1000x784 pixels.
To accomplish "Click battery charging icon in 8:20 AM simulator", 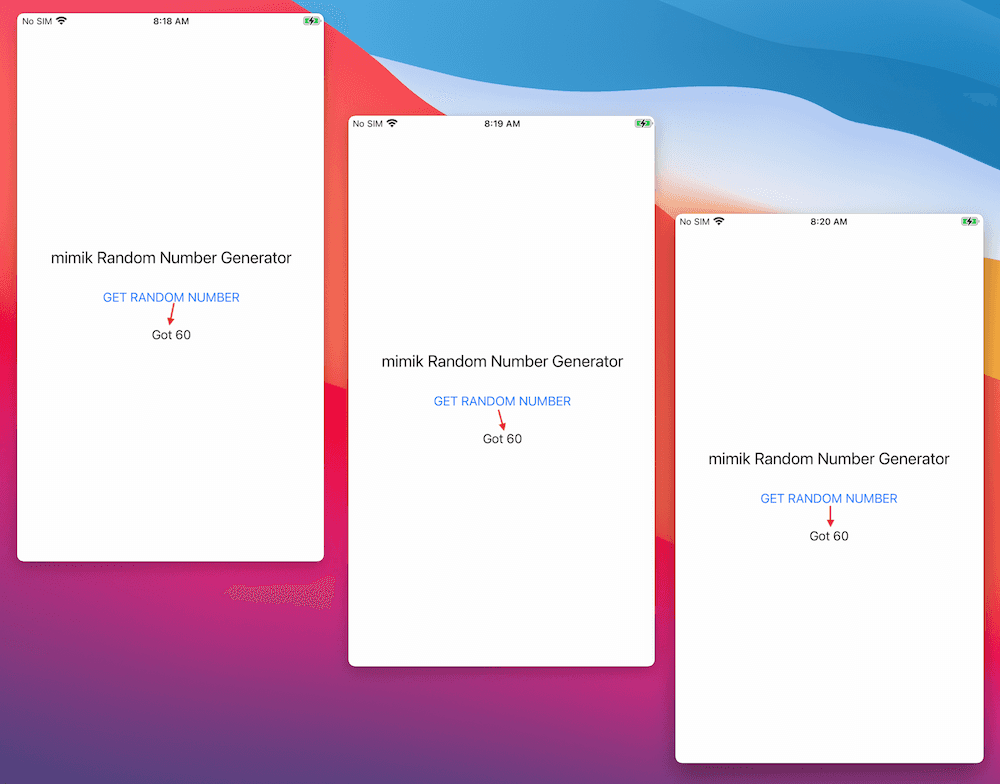I will click(969, 221).
